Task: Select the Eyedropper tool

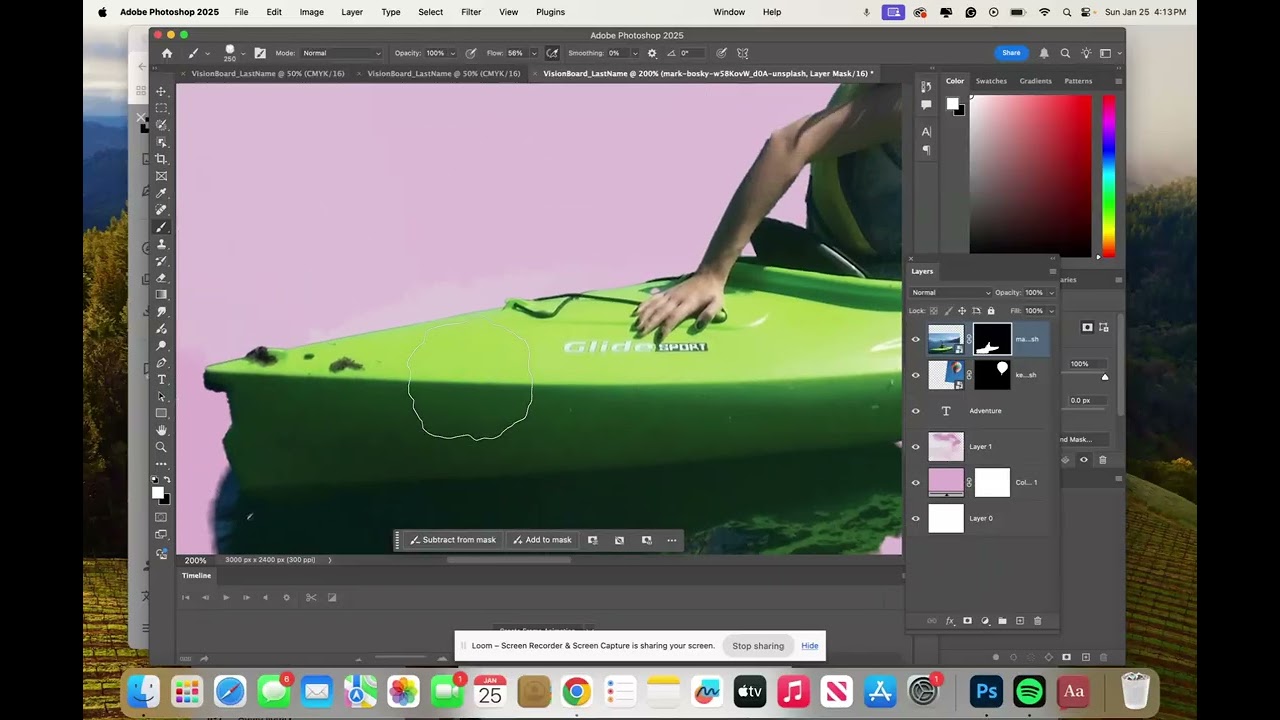Action: (x=161, y=193)
